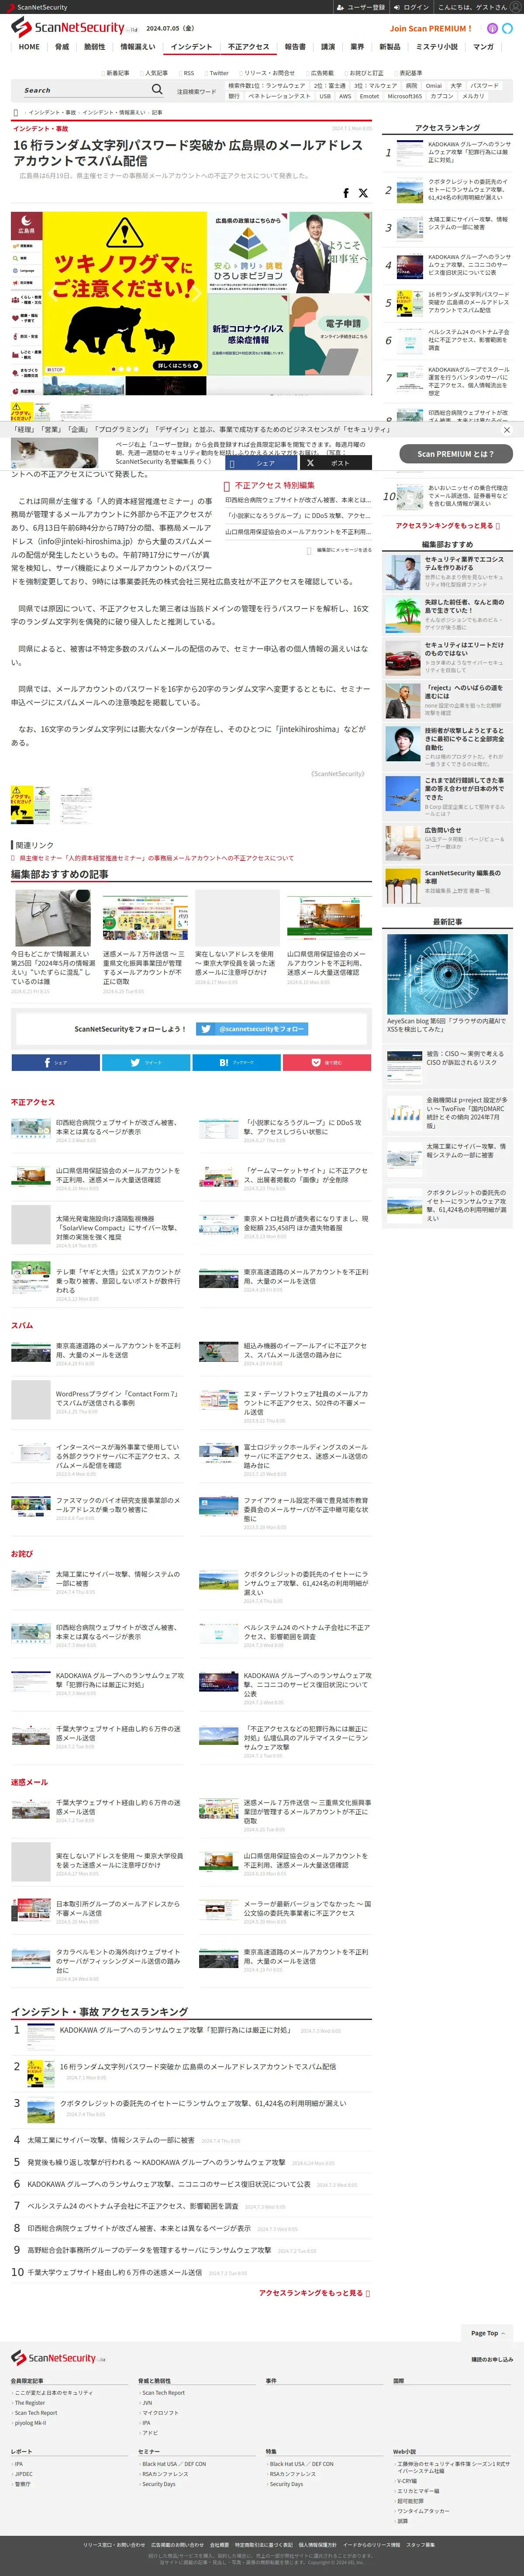Image resolution: width=524 pixels, height=2576 pixels.
Task: Click the インシデント・事故 category label
Action: click(x=40, y=128)
